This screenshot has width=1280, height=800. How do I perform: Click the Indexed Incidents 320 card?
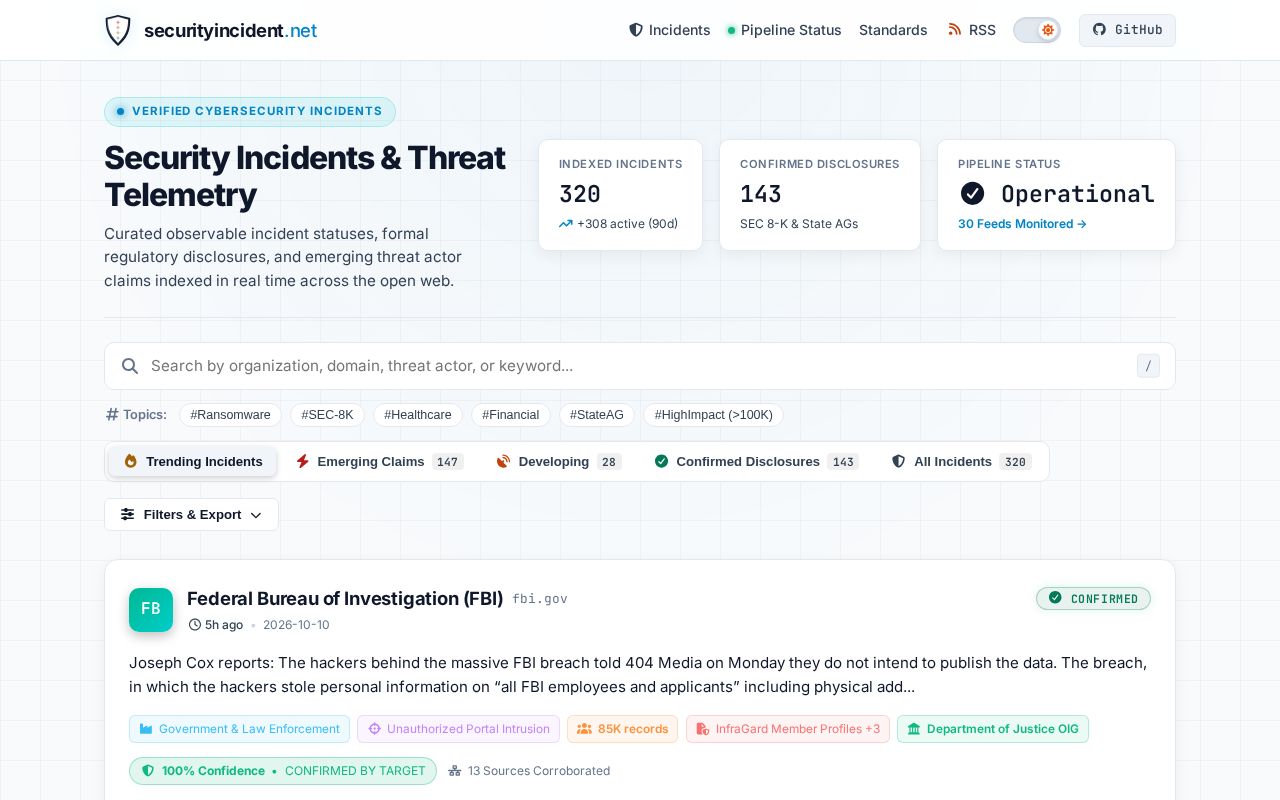tap(620, 194)
